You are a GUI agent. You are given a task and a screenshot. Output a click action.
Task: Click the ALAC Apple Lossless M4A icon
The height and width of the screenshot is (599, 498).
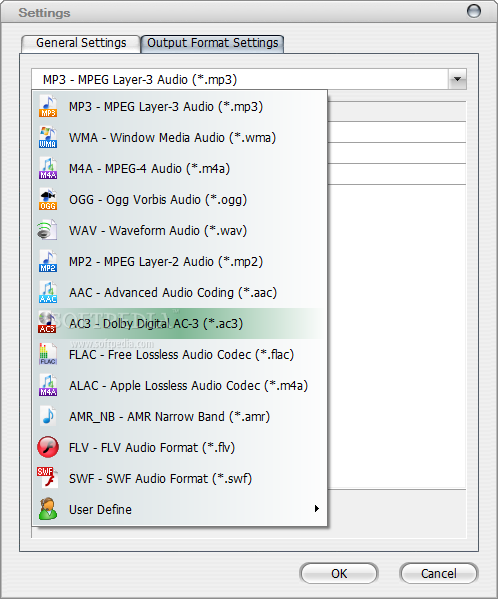coord(48,385)
